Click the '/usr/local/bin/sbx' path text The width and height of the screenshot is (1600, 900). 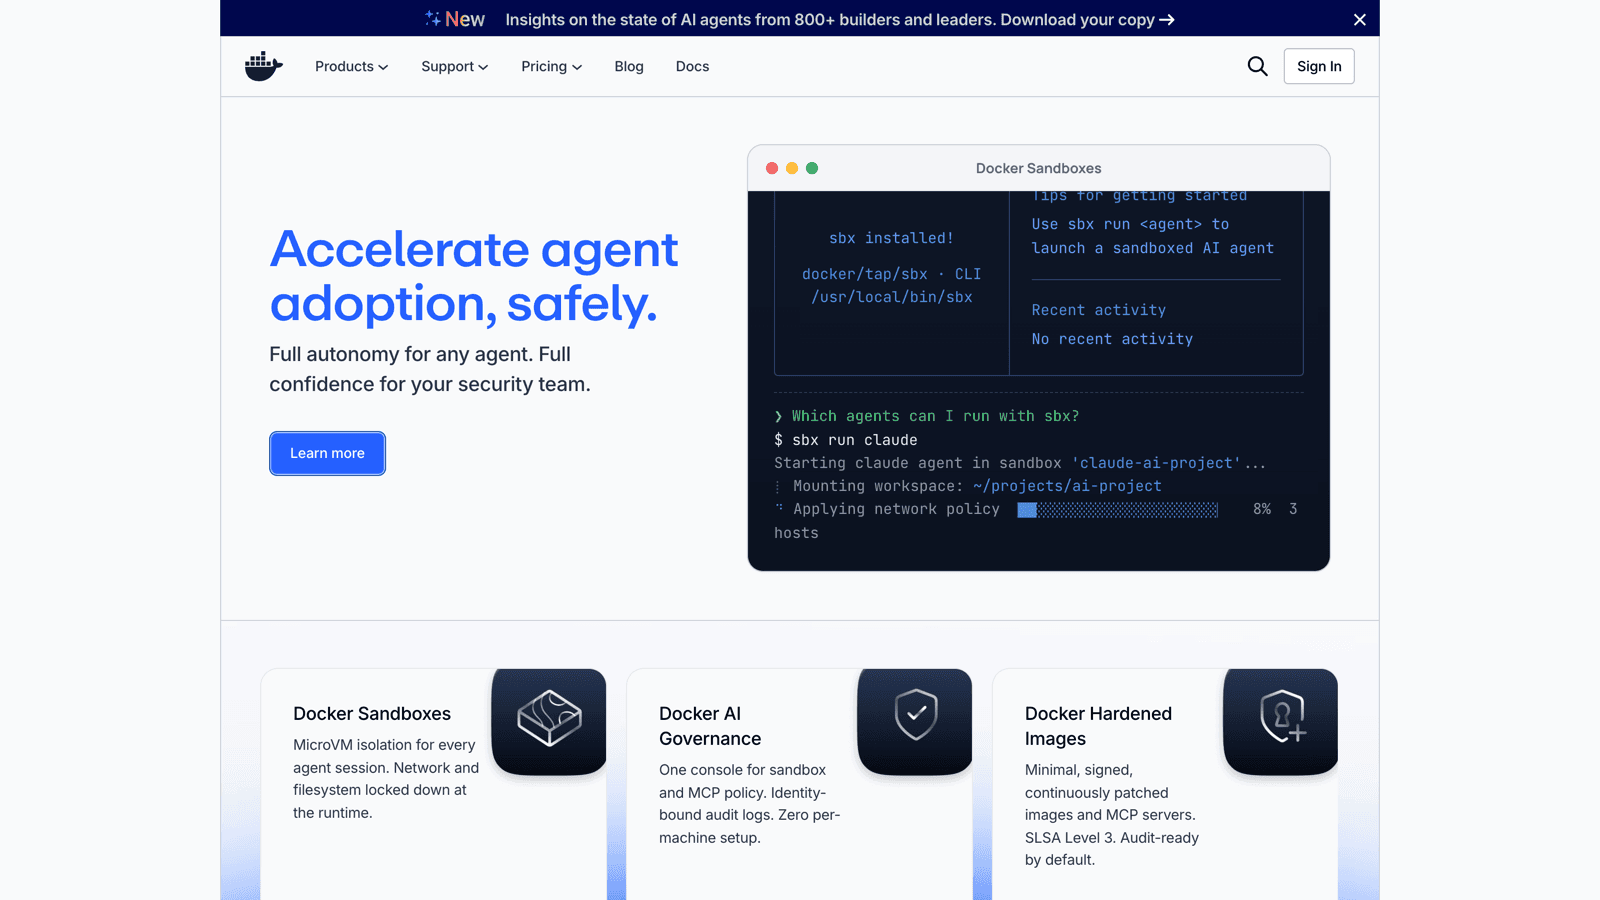tap(892, 297)
